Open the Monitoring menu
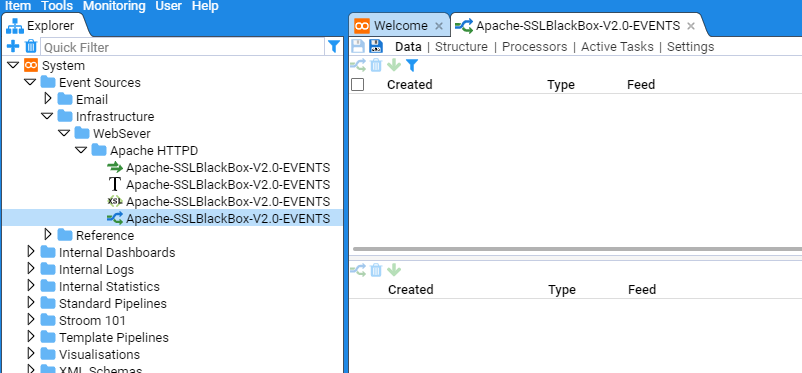The height and width of the screenshot is (373, 802). click(114, 6)
